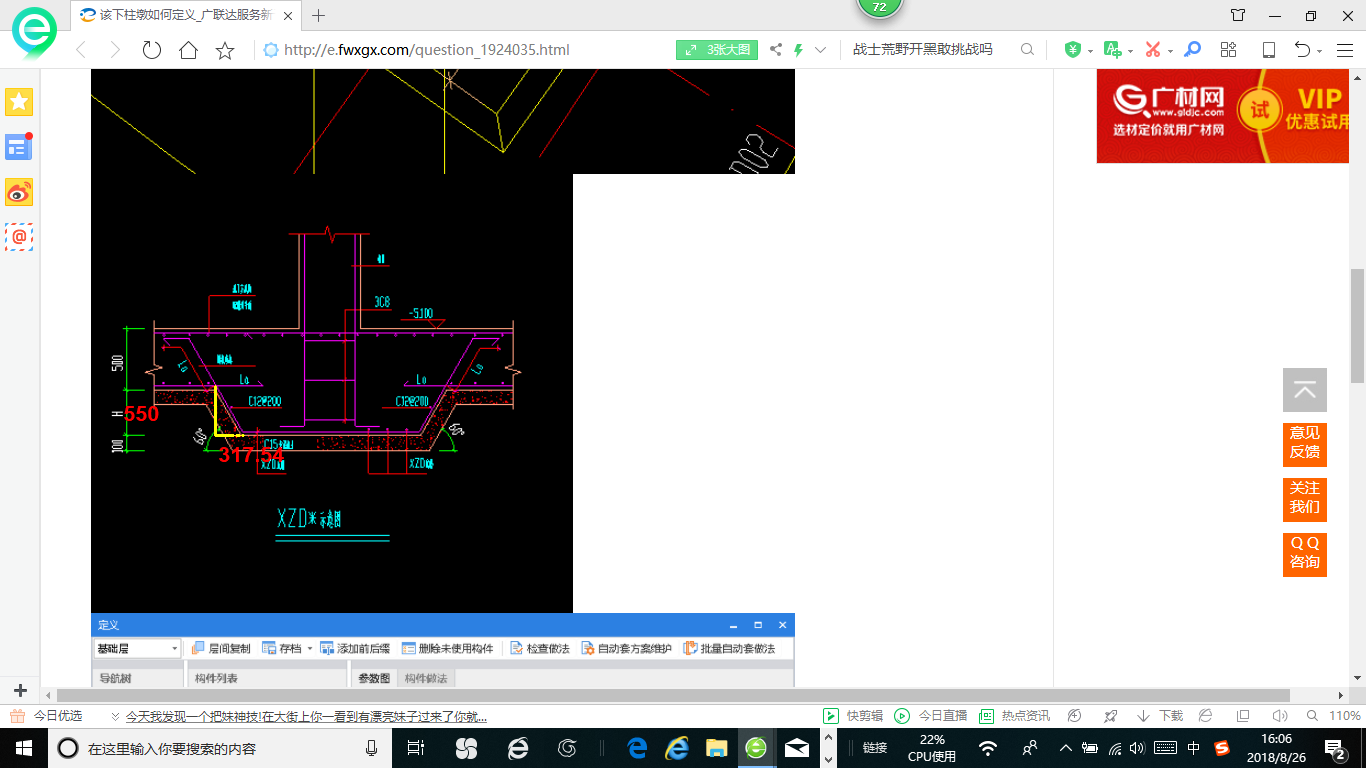Click the horizontal page scrollbar thumb
Screen dimensions: 1366x768
673,695
